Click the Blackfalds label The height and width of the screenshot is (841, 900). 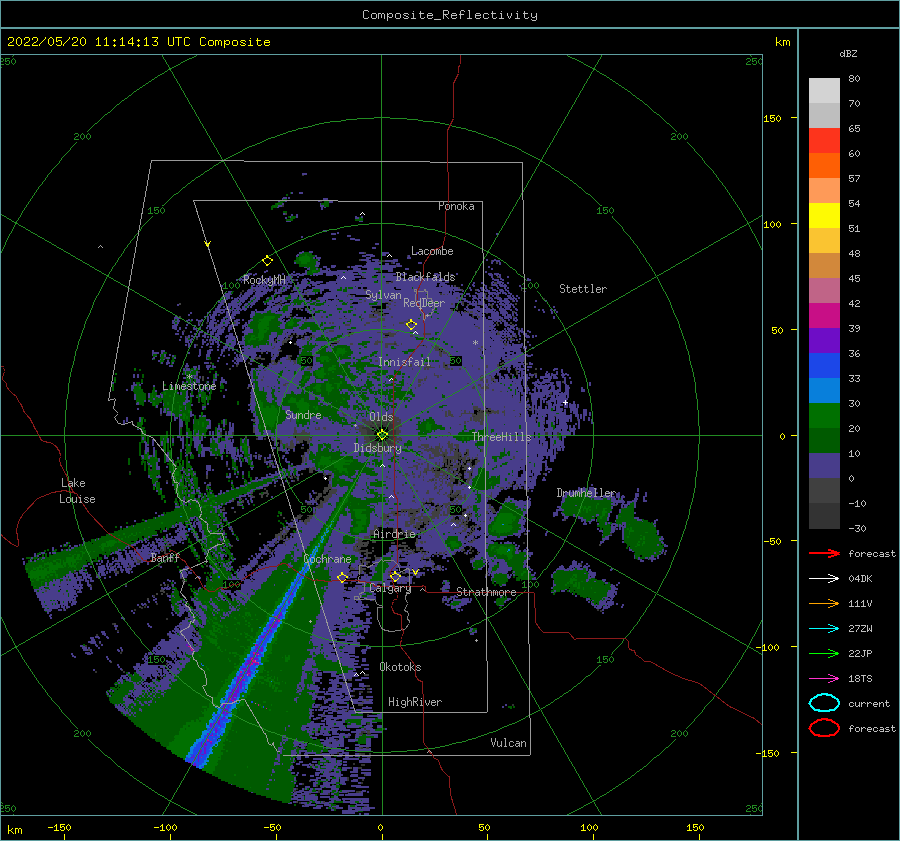tap(425, 277)
